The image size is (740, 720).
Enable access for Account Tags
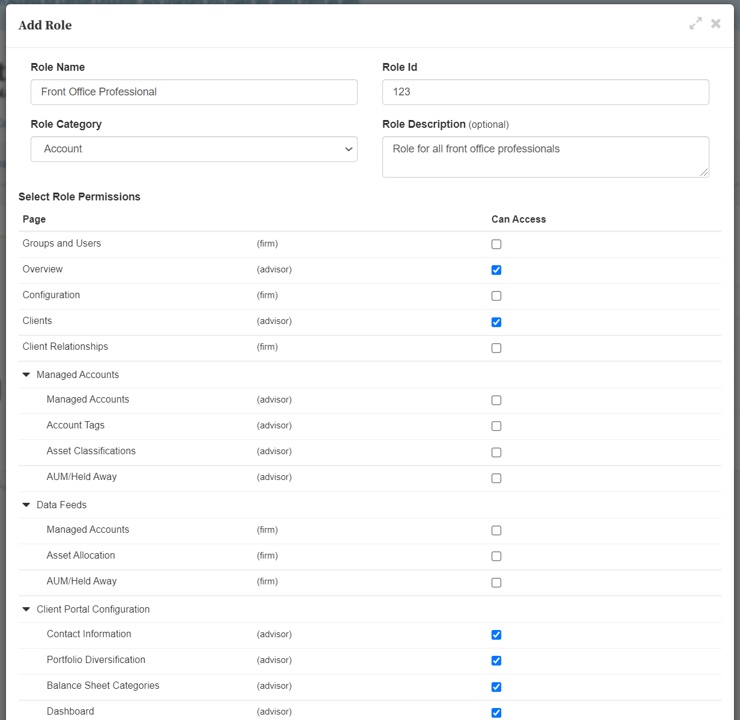(496, 426)
